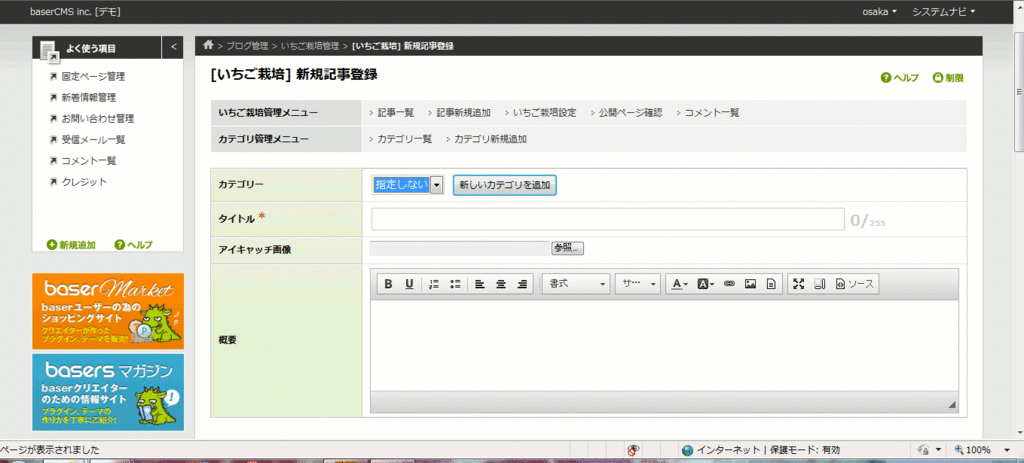Insert a hyperlink via link icon
Viewport: 1024px width, 463px height.
729,284
